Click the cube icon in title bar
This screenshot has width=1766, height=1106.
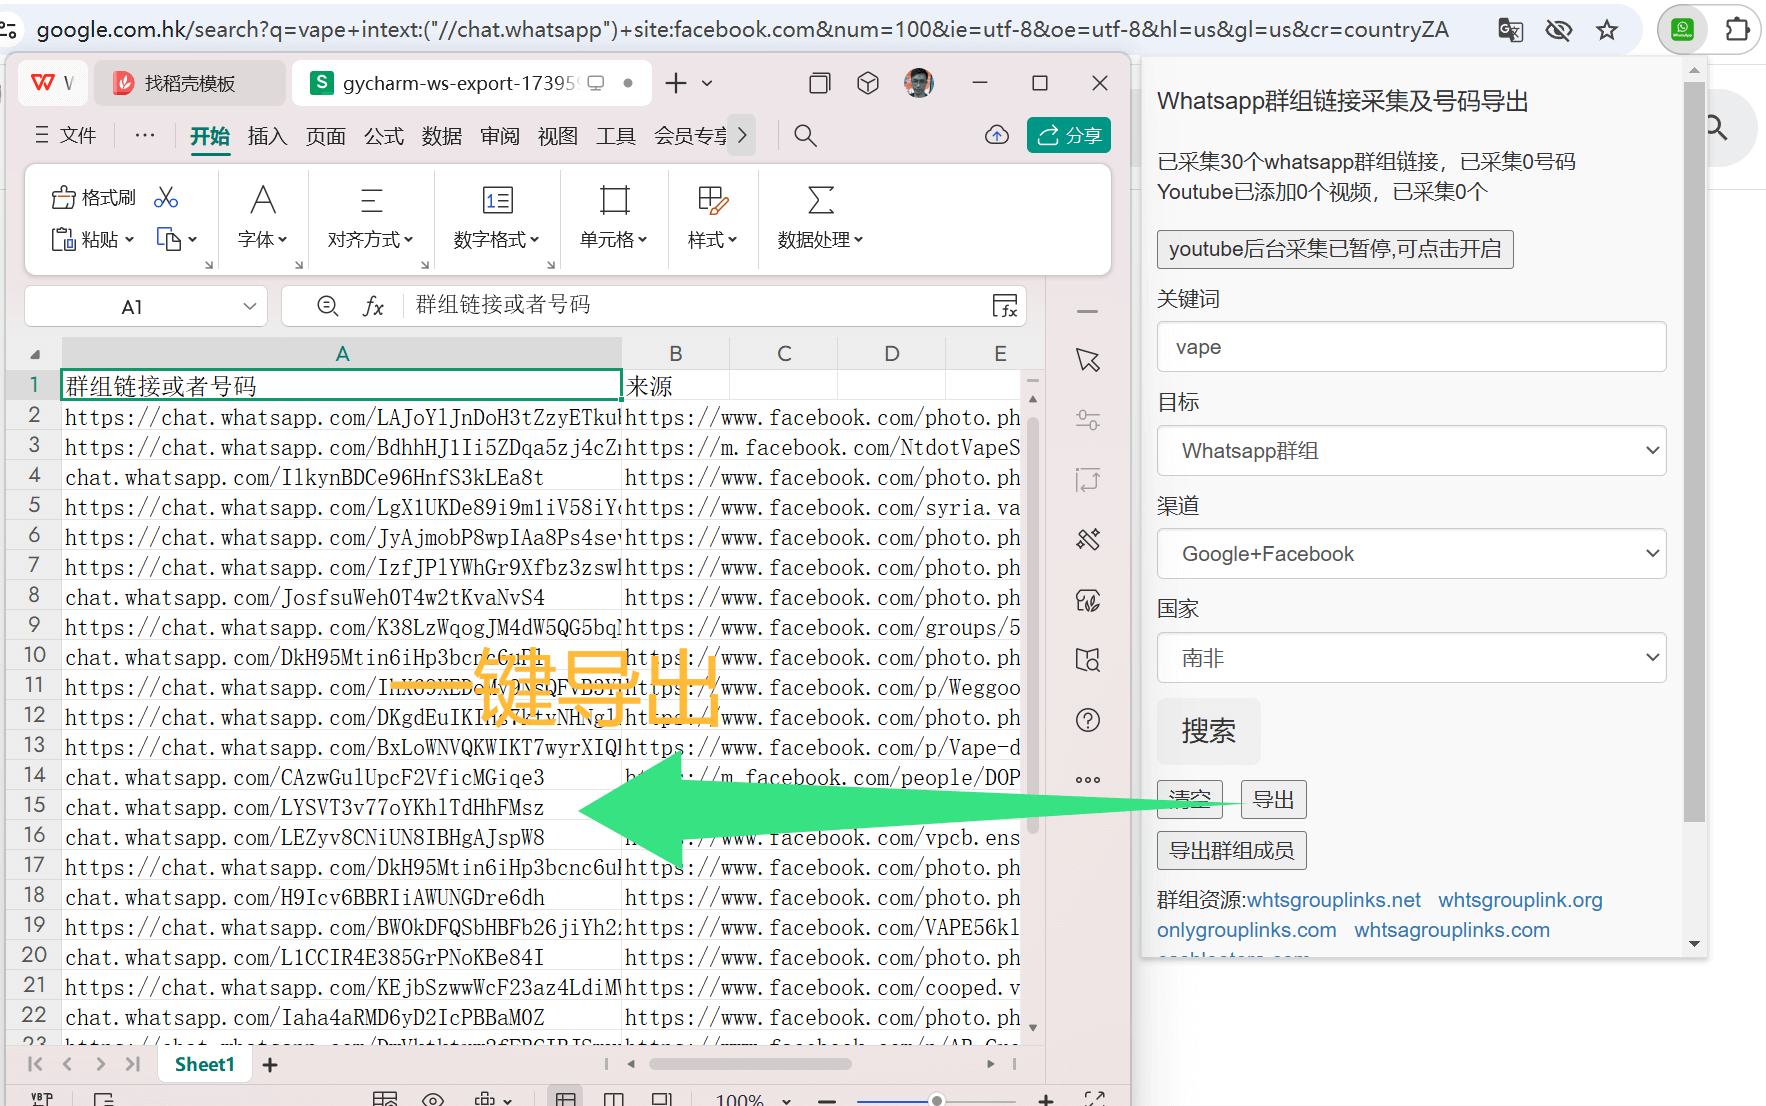868,83
